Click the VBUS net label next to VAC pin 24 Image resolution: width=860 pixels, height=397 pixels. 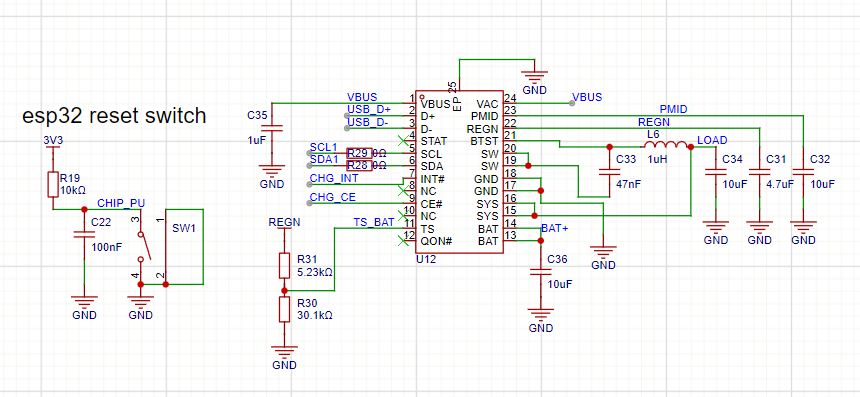click(x=587, y=98)
